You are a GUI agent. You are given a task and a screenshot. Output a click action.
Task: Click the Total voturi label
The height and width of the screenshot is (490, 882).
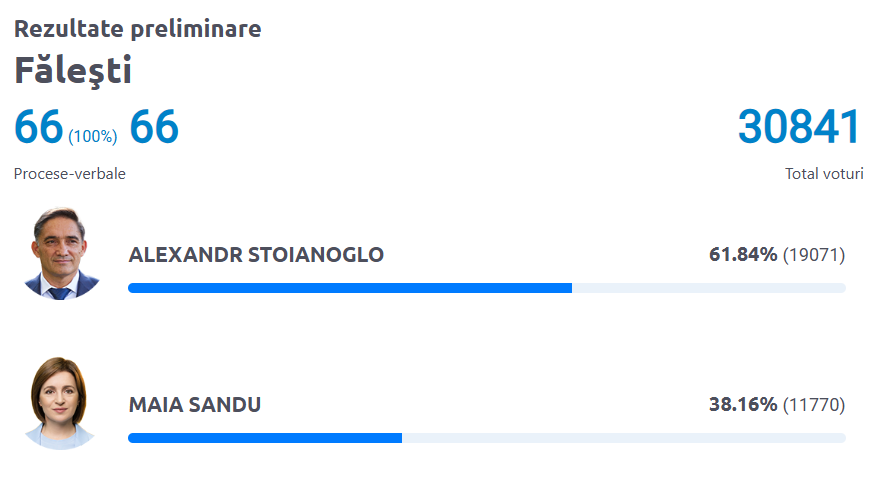(x=824, y=174)
